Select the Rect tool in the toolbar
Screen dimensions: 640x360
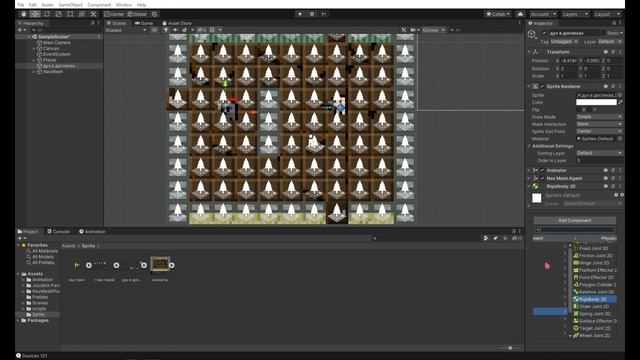click(x=70, y=14)
